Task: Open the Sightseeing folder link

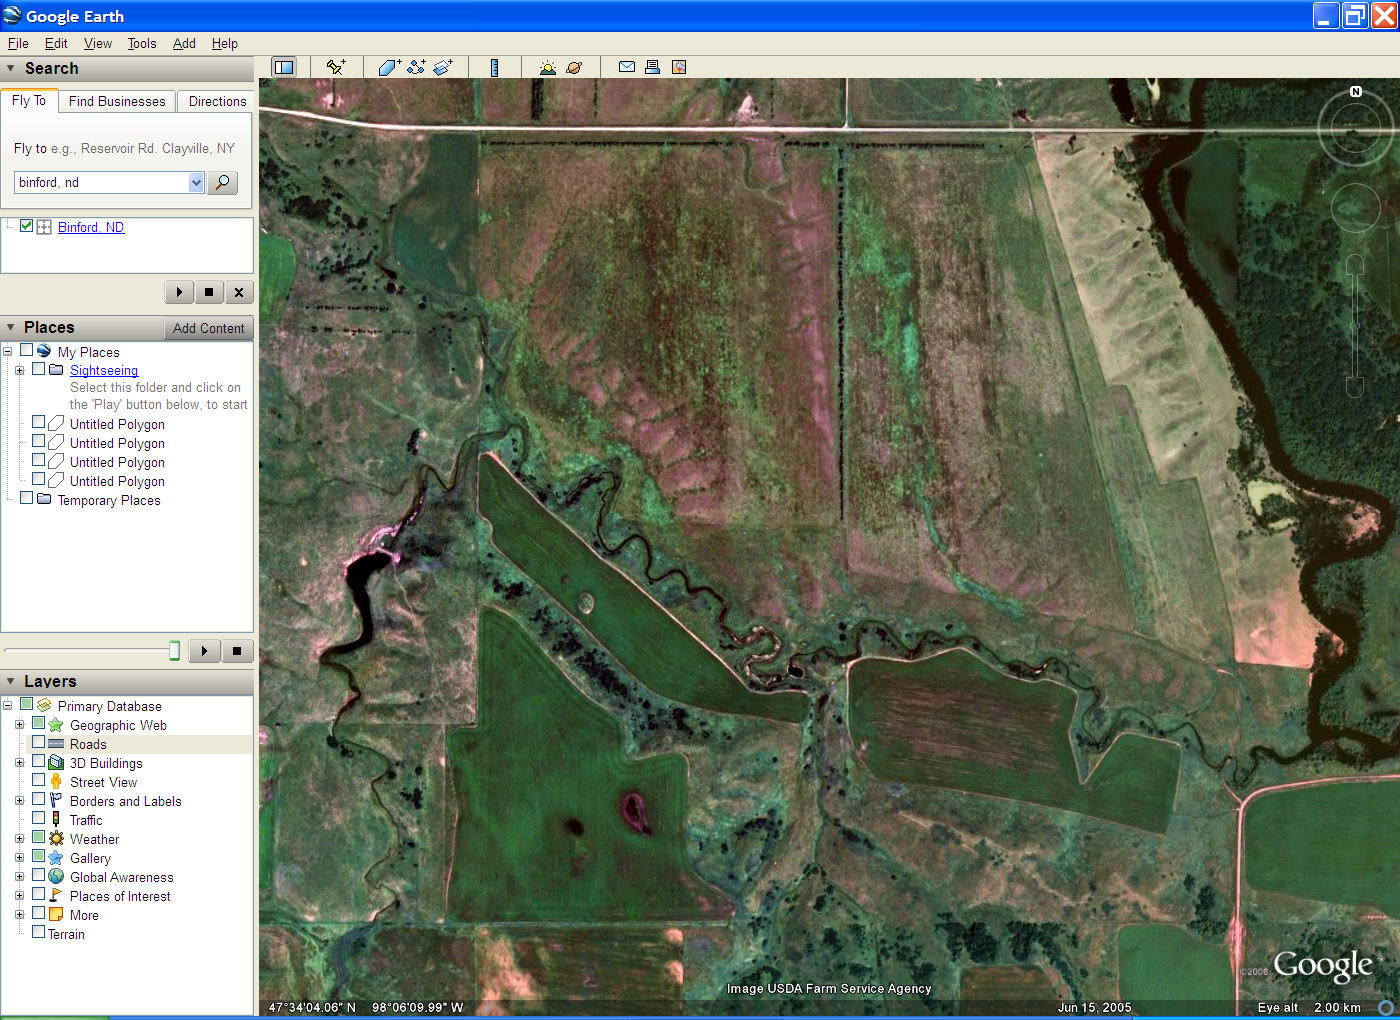Action: click(x=104, y=370)
